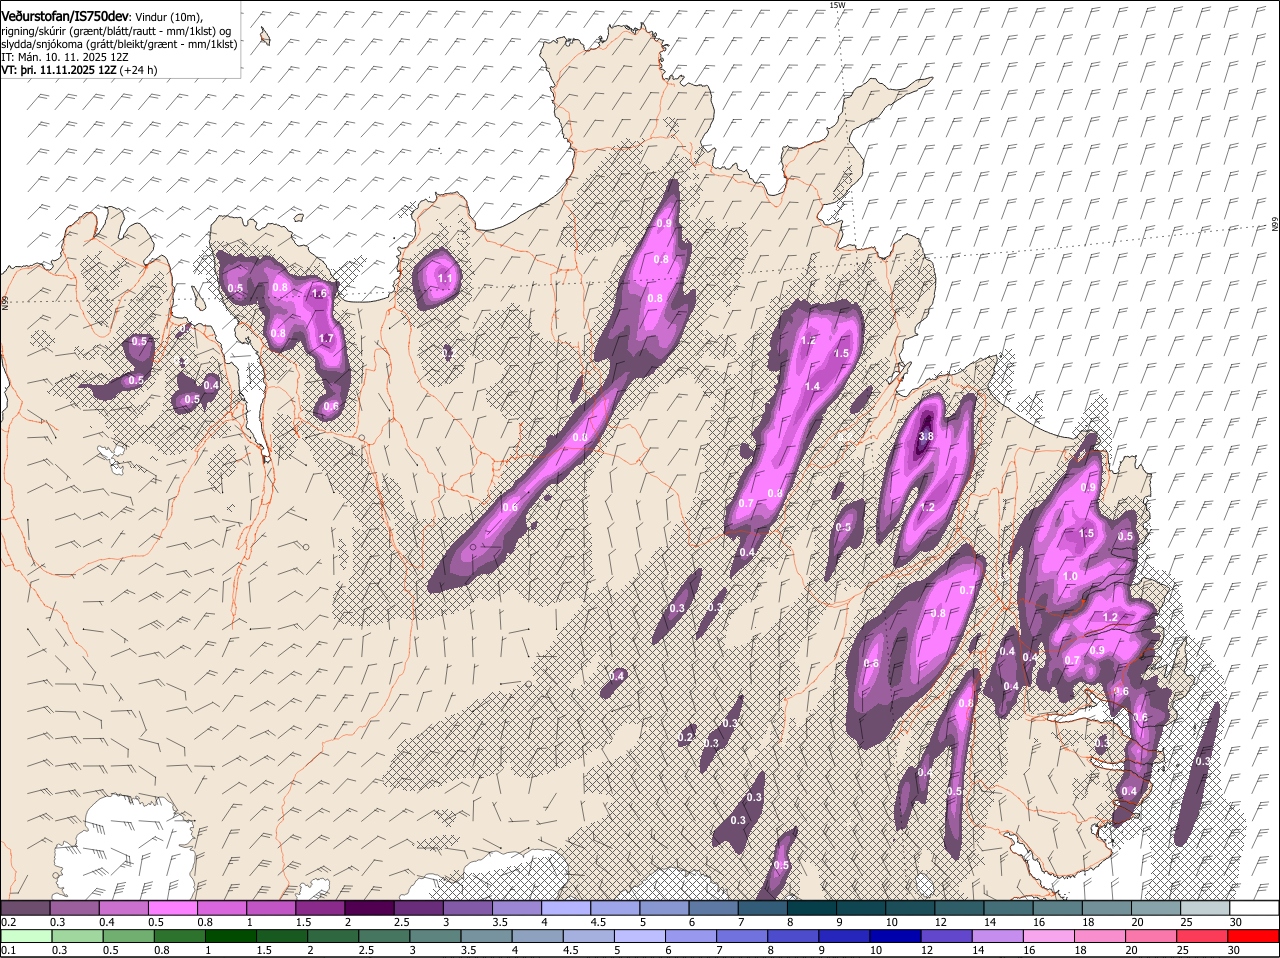Click the Veðurstofan/IS750dev title text
This screenshot has width=1280, height=958.
click(65, 16)
